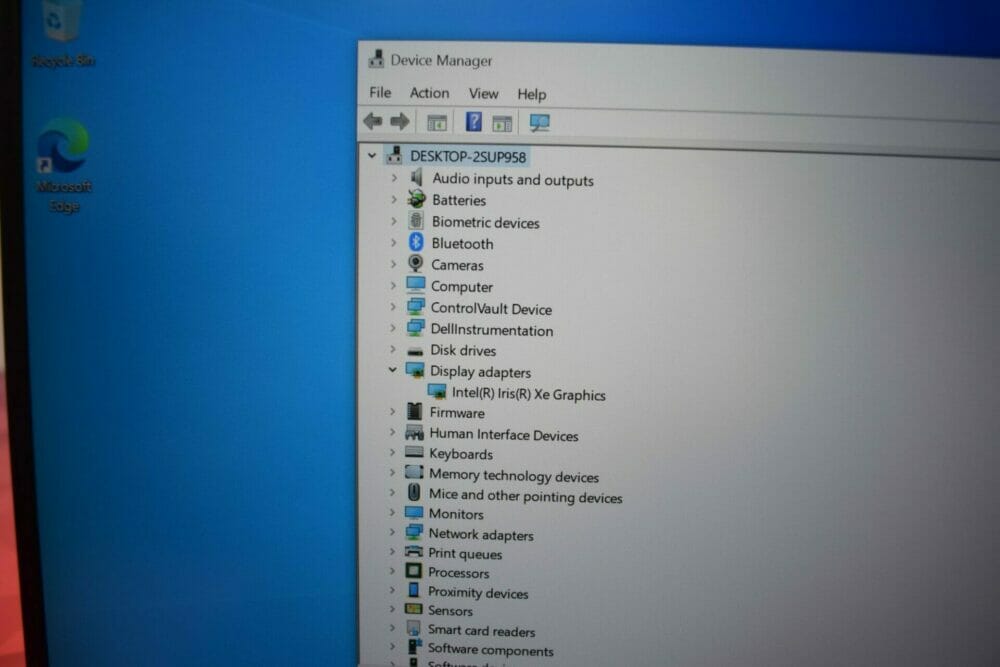Image resolution: width=1000 pixels, height=667 pixels.
Task: Expand the Monitors category arrow
Action: pyautogui.click(x=392, y=512)
